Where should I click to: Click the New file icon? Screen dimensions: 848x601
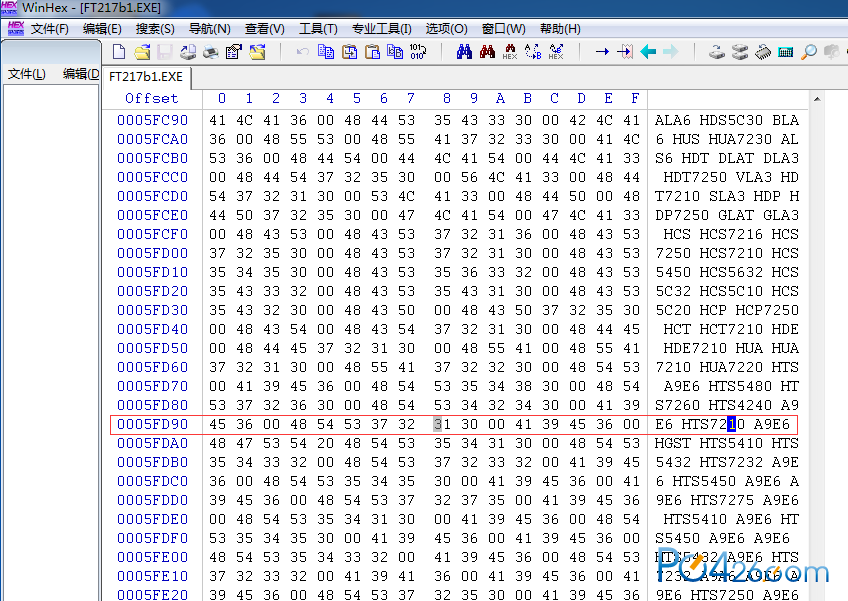click(x=119, y=52)
